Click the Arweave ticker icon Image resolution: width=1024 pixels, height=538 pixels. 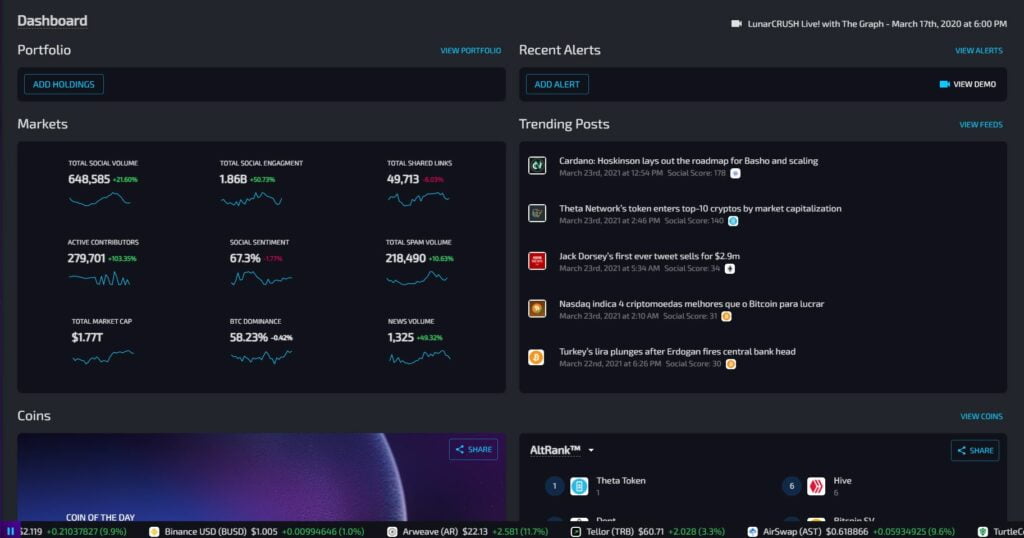pyautogui.click(x=392, y=531)
